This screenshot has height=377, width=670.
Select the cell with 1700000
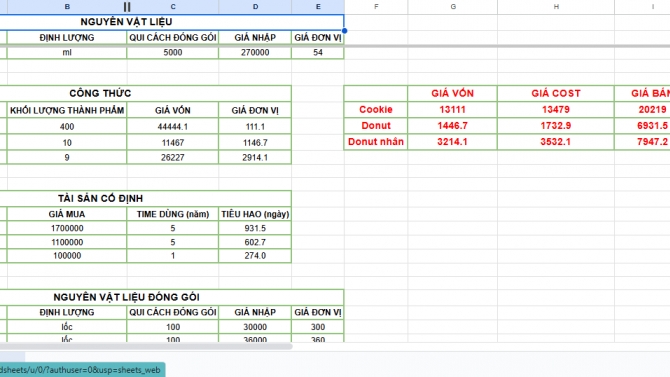tap(67, 228)
